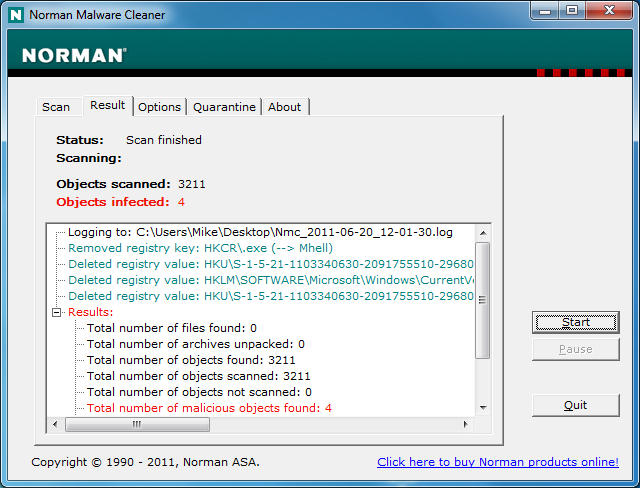The width and height of the screenshot is (640, 488).
Task: Select 'Deleted registry value: HKLM\SOFTWARE' row
Action: (271, 280)
